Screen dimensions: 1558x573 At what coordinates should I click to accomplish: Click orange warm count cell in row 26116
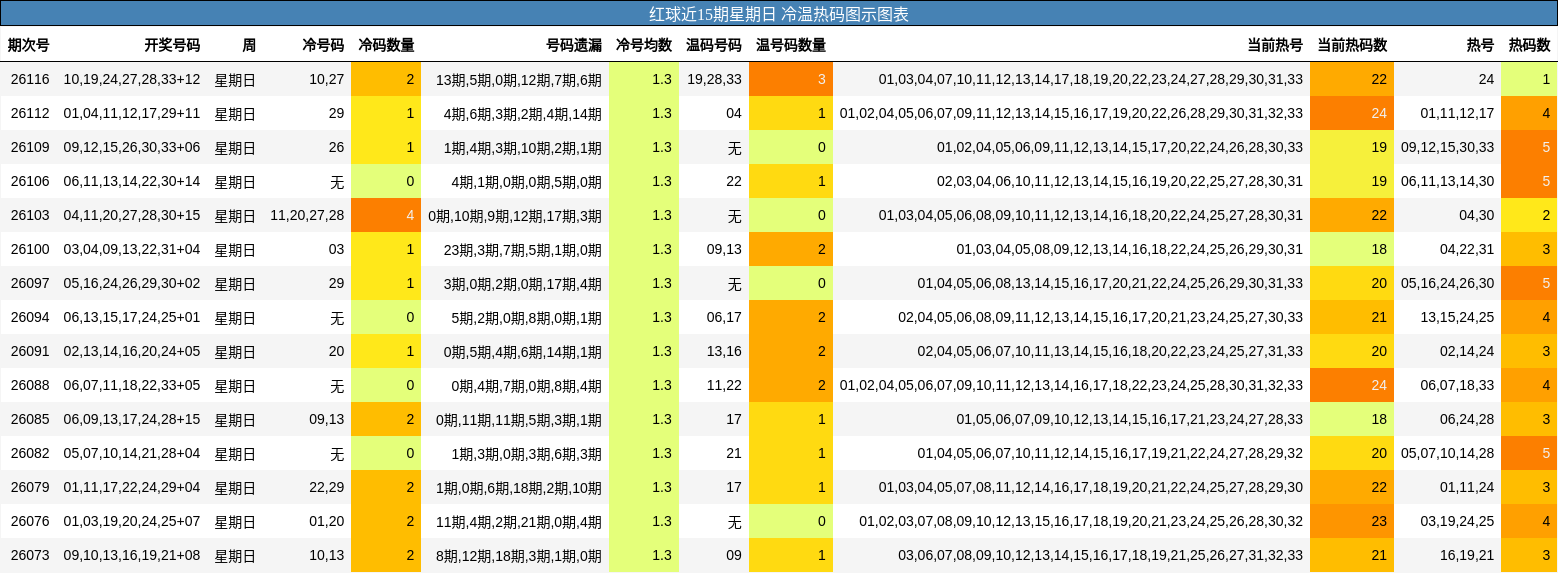pyautogui.click(x=791, y=79)
